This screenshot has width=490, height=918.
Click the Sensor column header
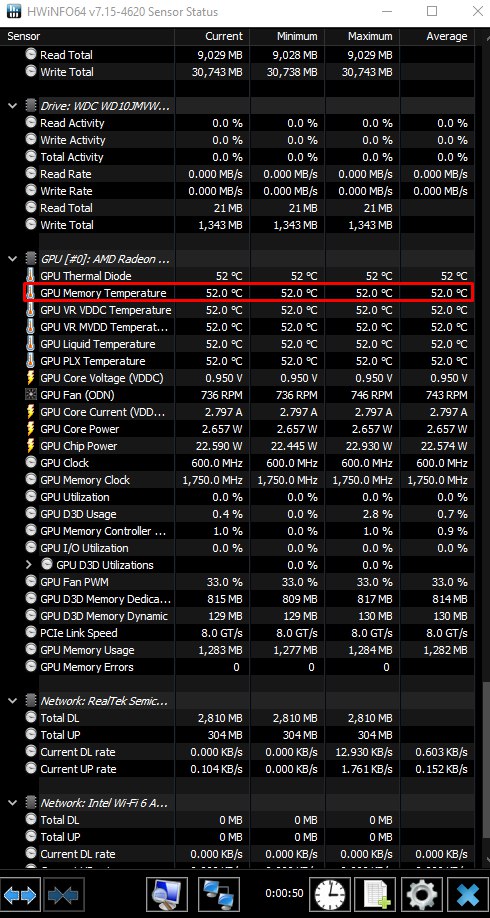(87, 36)
